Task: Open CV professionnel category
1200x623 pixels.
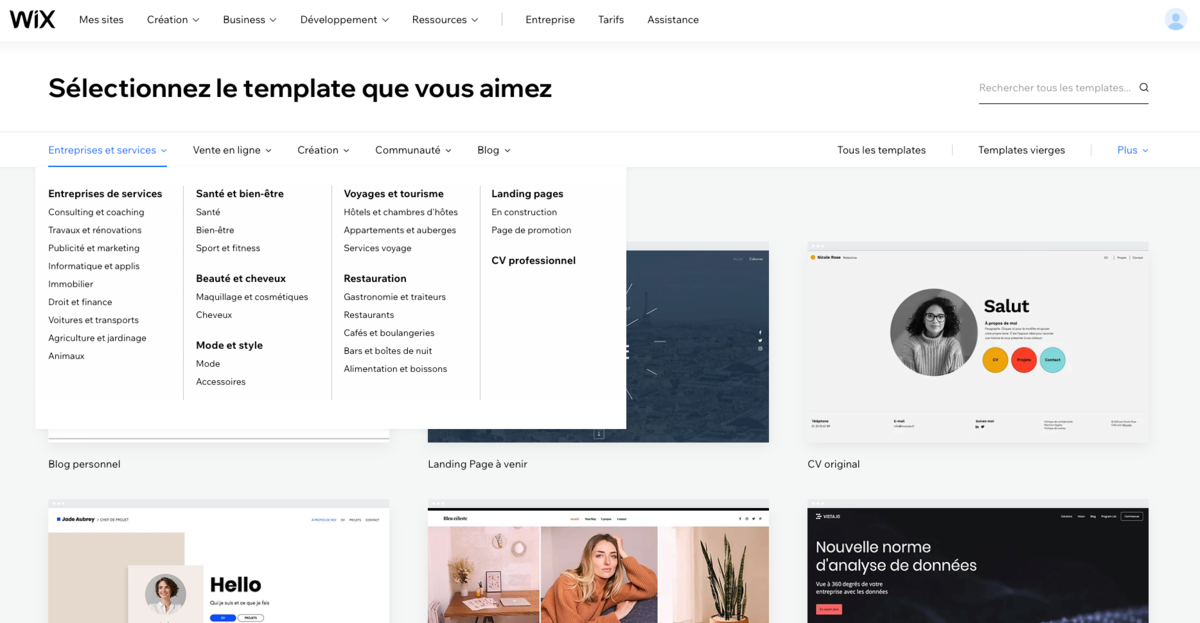Action: pos(533,261)
